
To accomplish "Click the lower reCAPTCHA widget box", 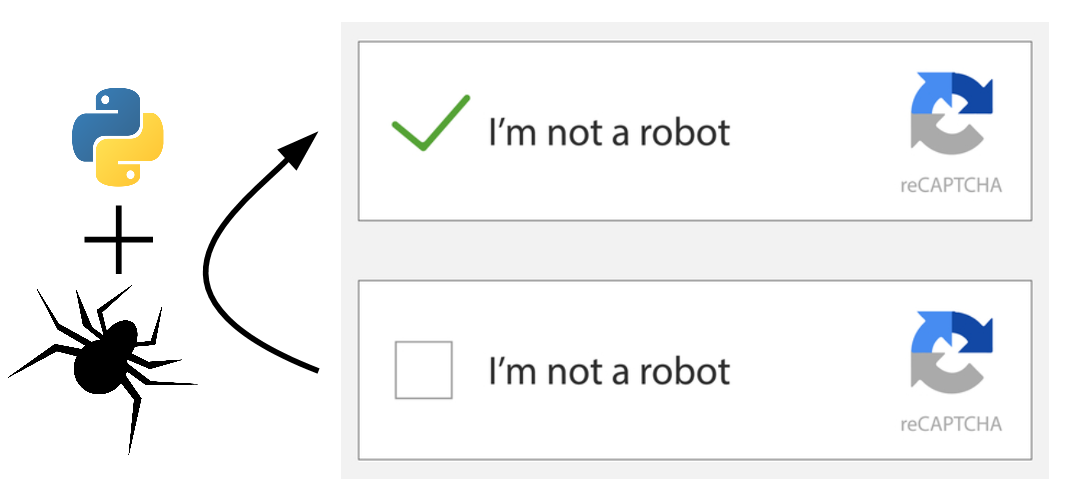I will [695, 370].
